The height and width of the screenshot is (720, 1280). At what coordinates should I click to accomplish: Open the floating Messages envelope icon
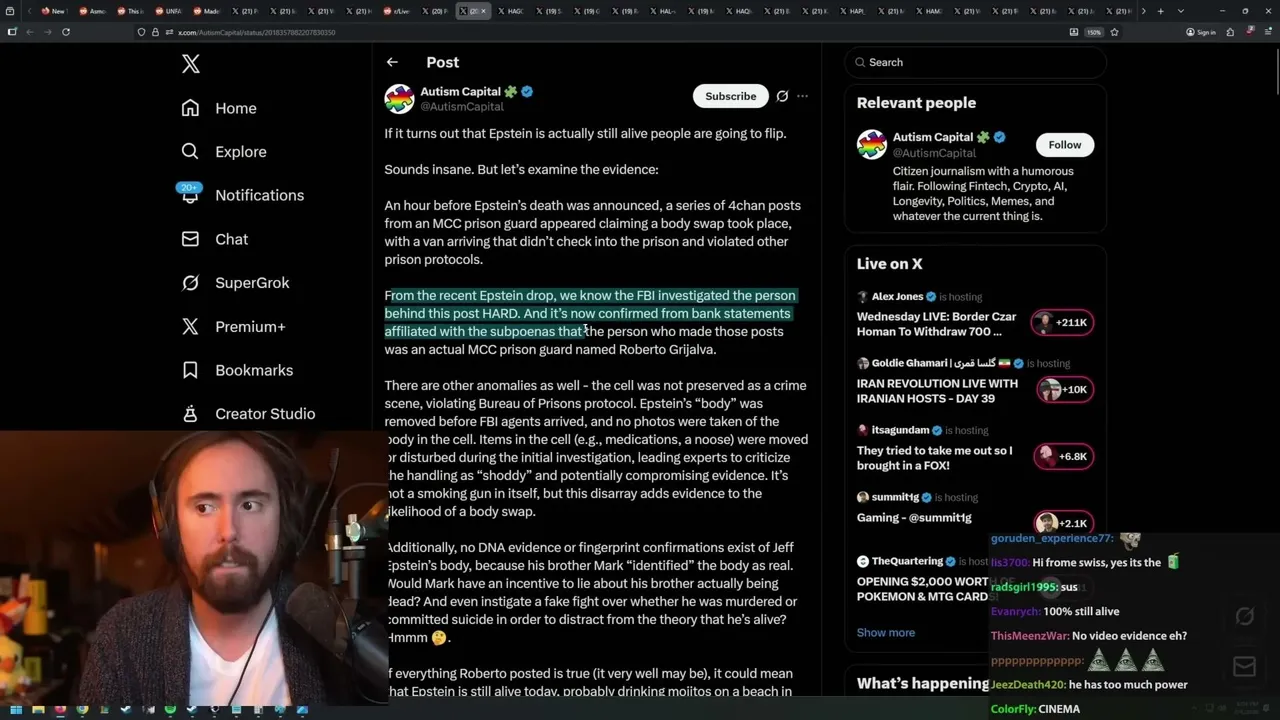[1244, 667]
